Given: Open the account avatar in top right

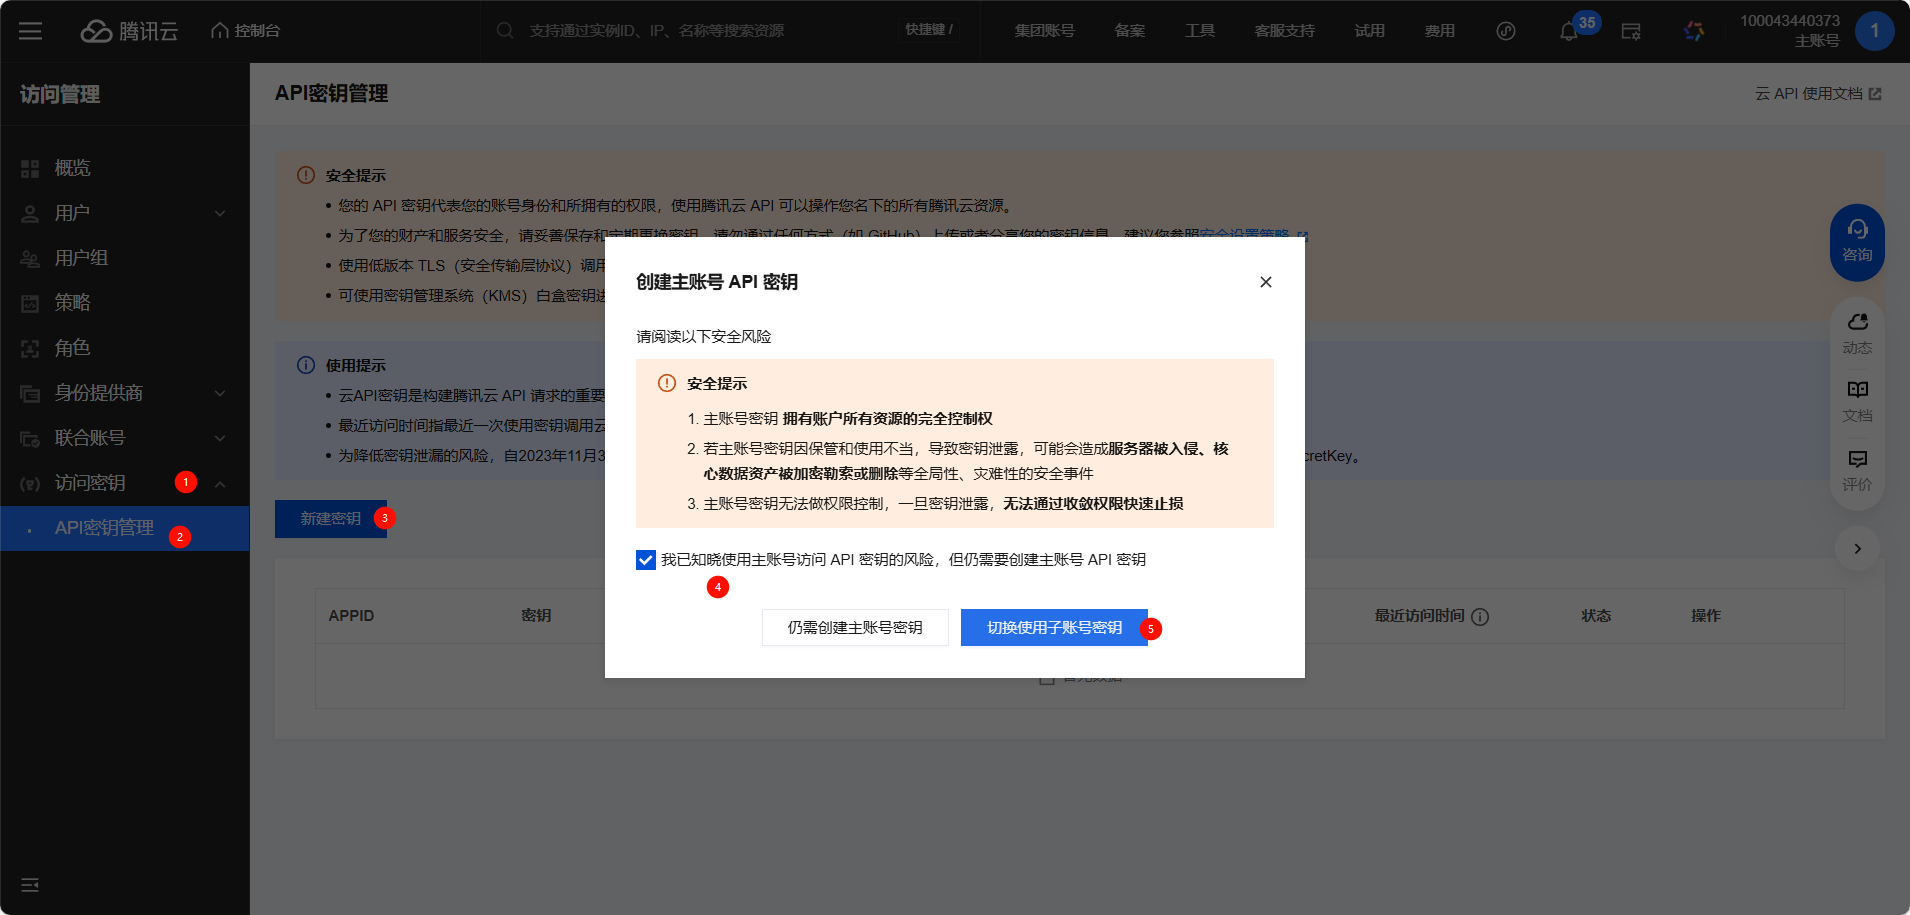Looking at the screenshot, I should [x=1874, y=31].
